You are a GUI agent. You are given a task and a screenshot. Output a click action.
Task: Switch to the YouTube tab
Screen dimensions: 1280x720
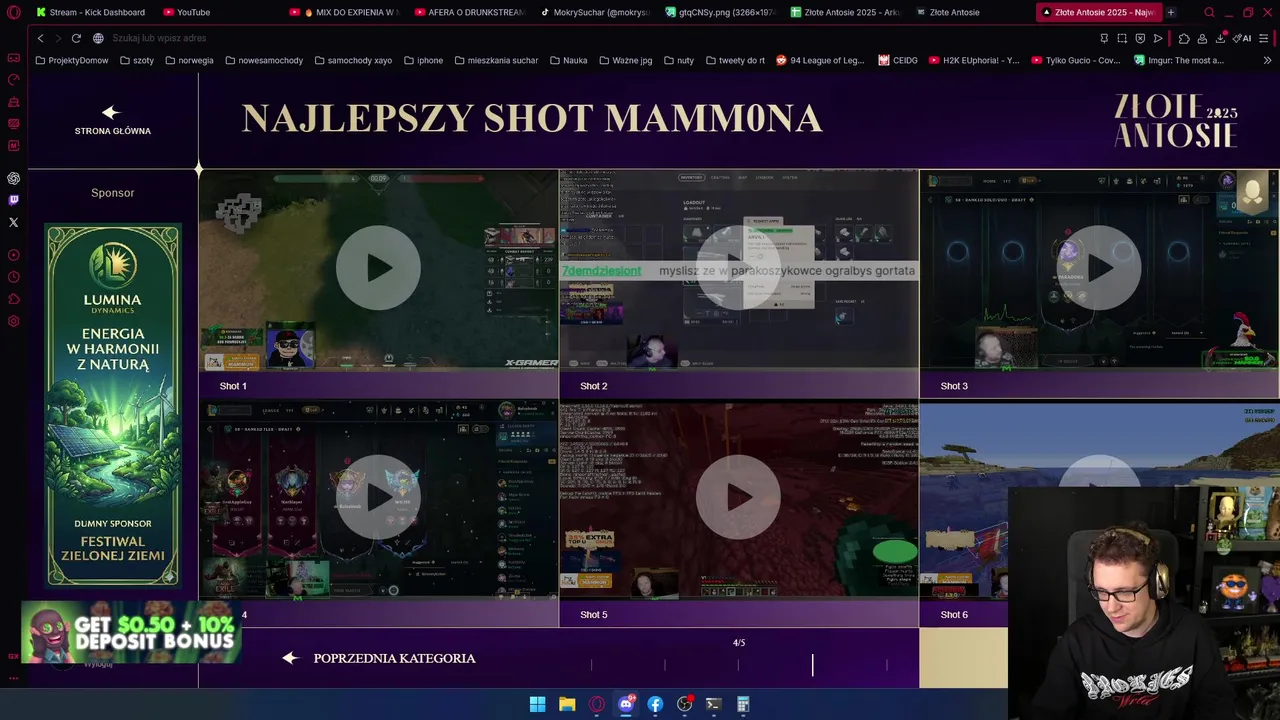pos(186,12)
